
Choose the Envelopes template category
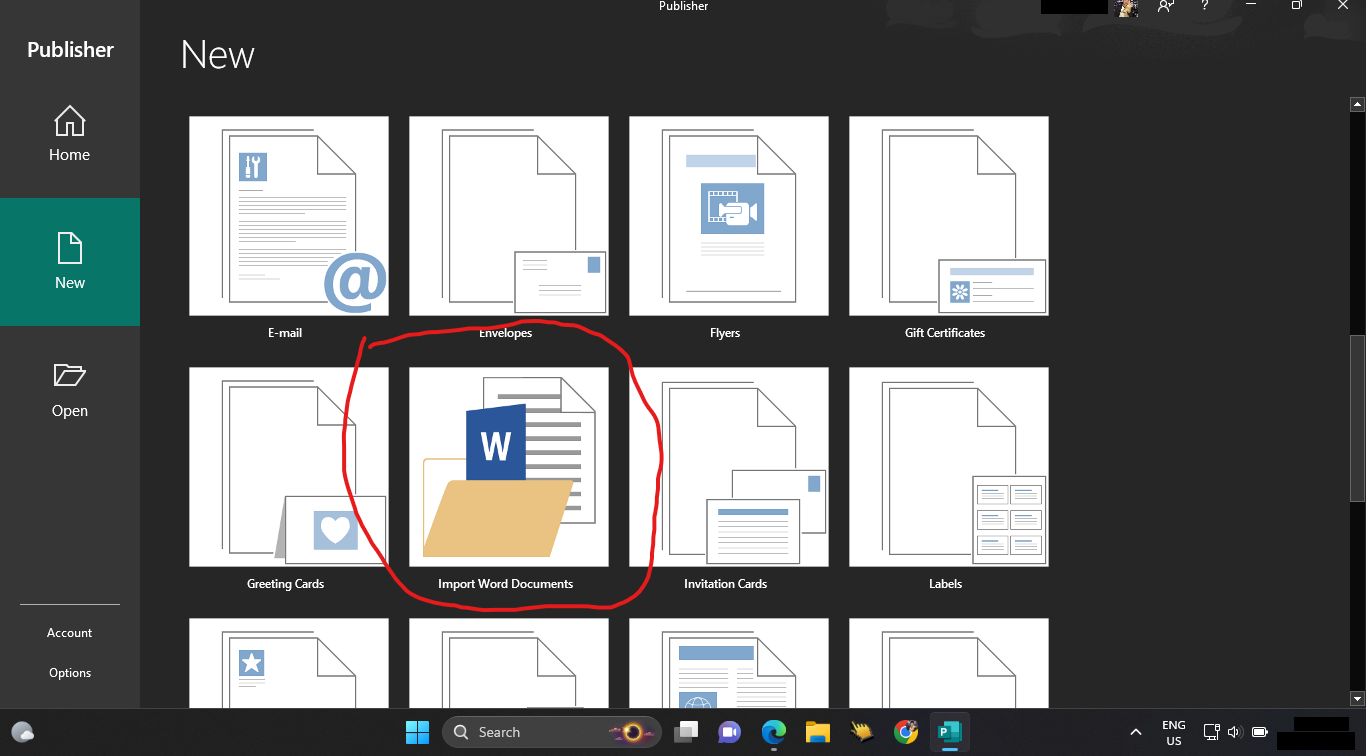click(x=509, y=228)
